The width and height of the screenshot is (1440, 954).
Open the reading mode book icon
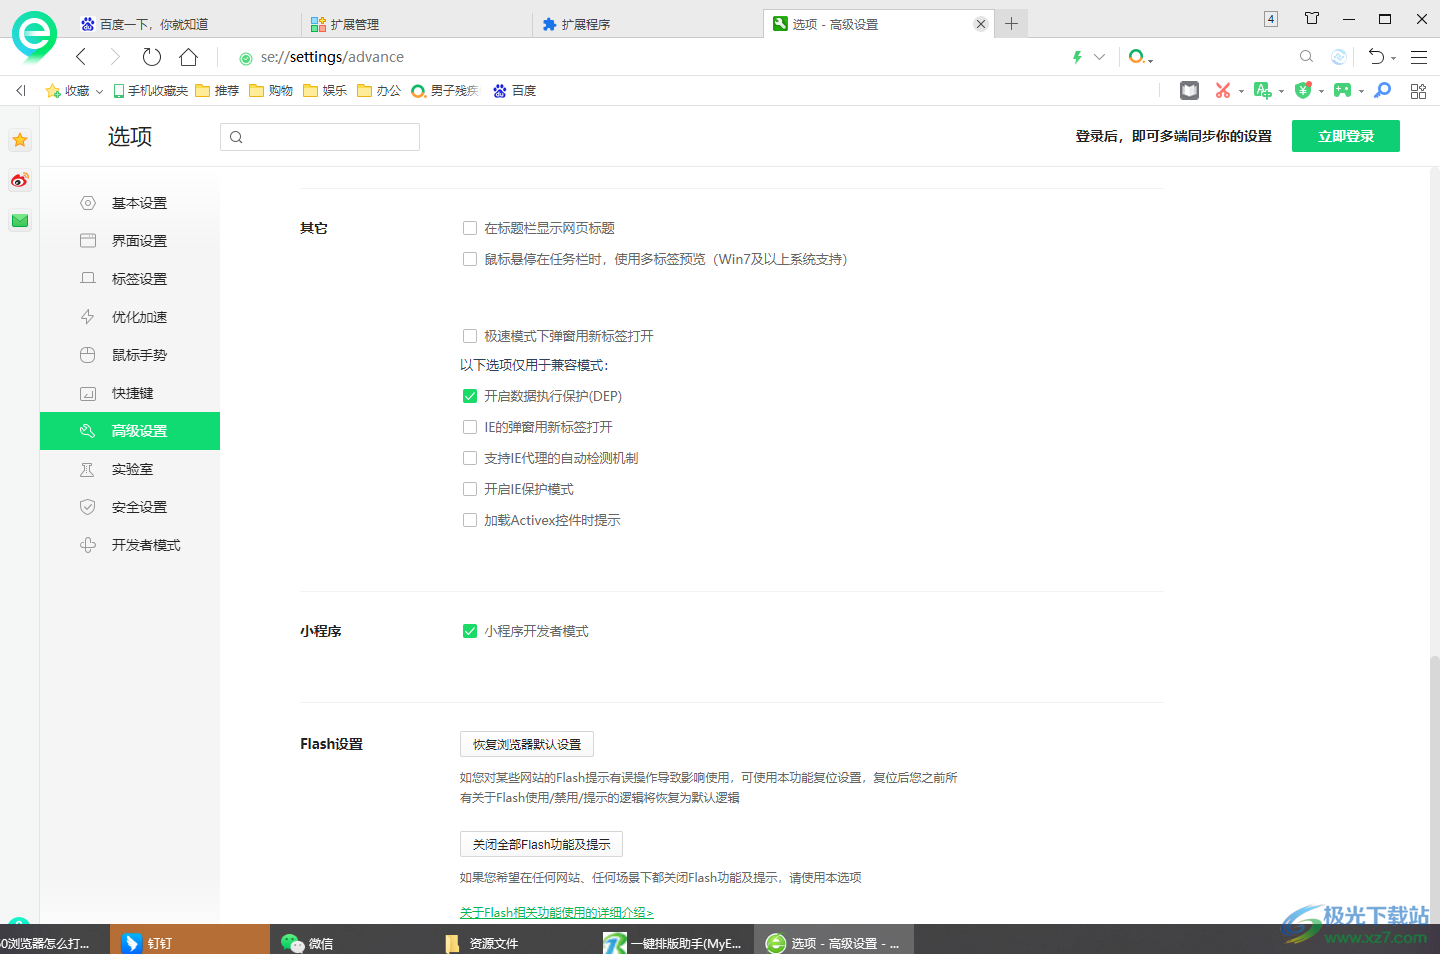coord(1189,90)
